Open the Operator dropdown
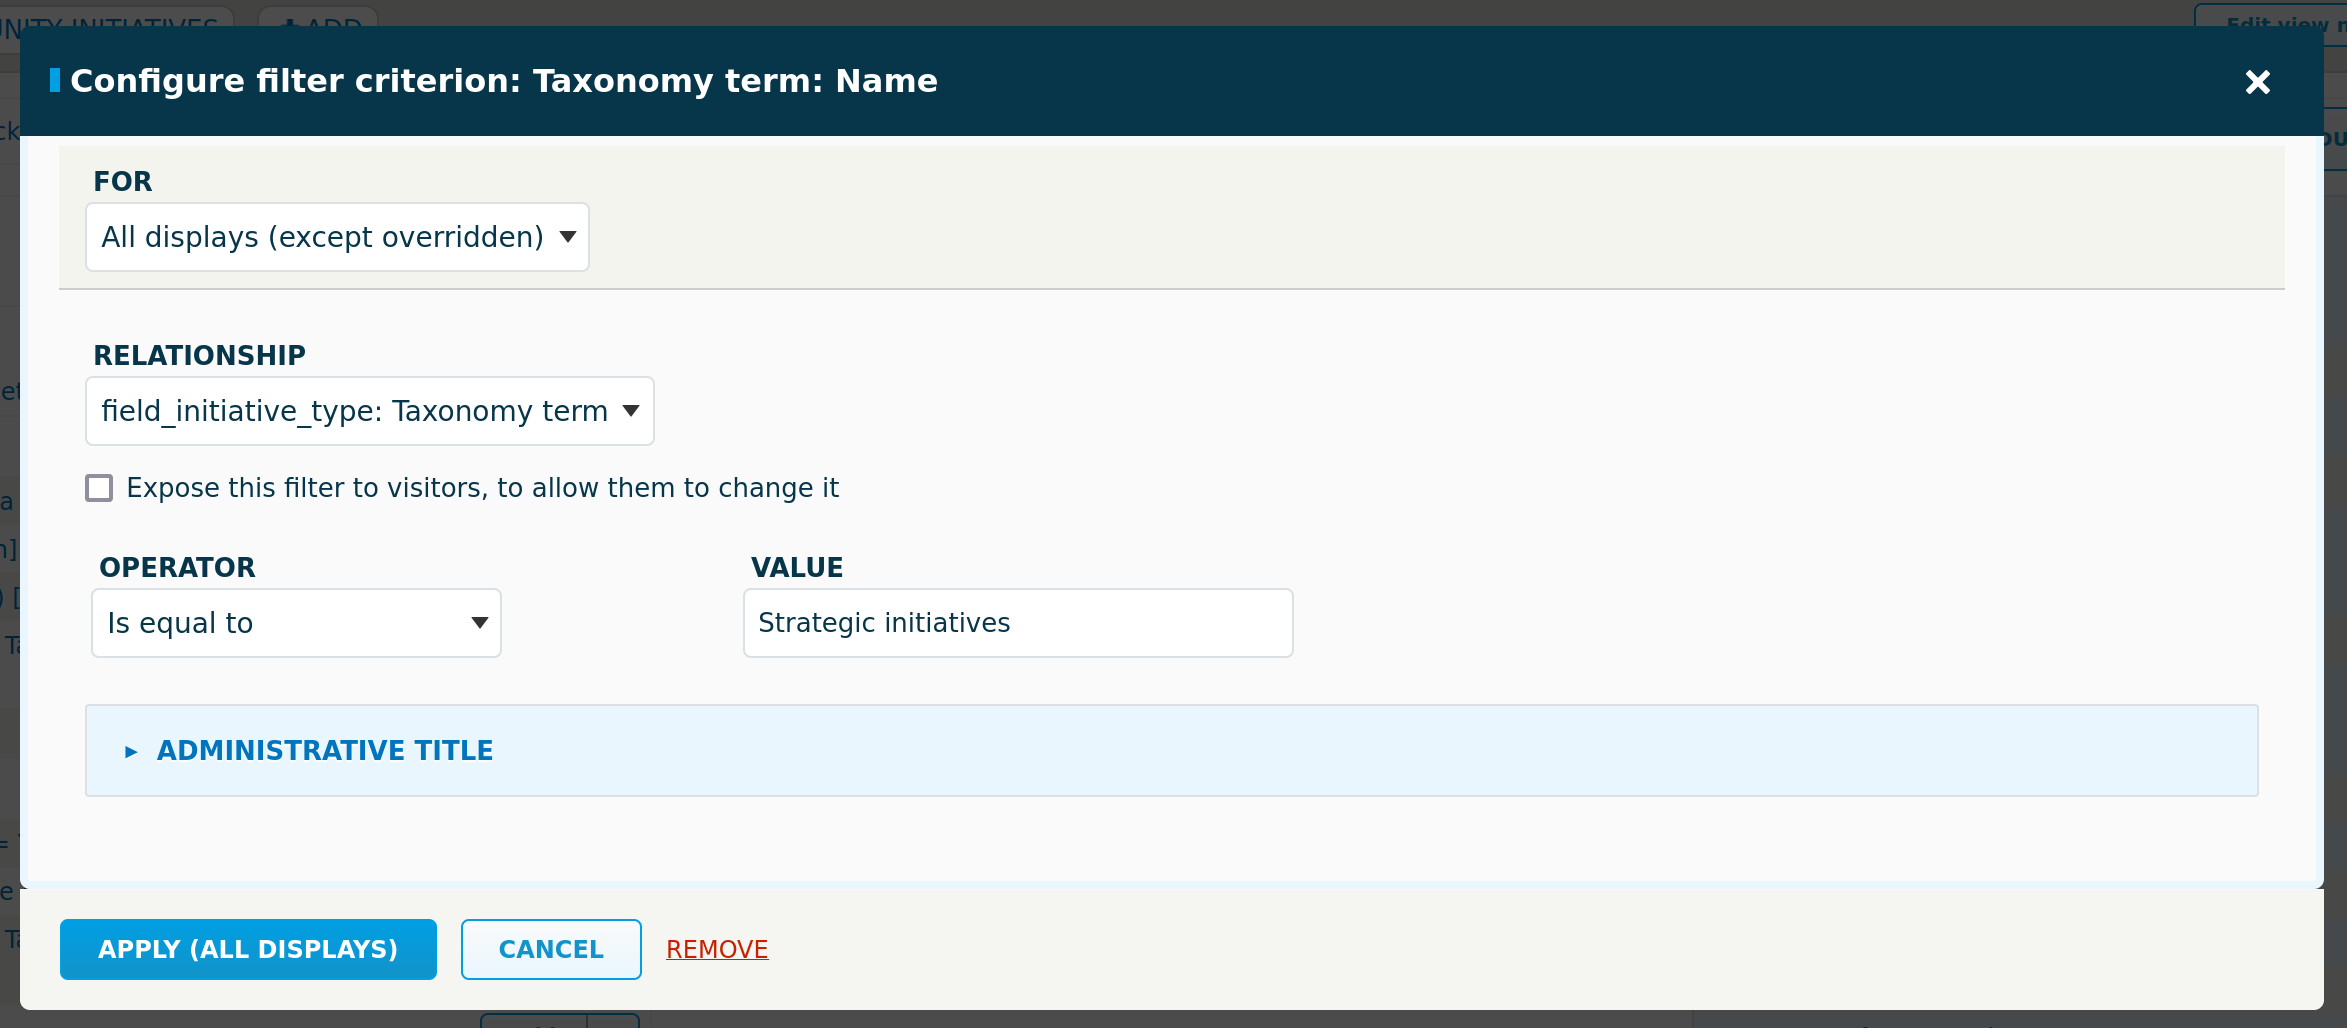This screenshot has height=1028, width=2347. pos(295,622)
